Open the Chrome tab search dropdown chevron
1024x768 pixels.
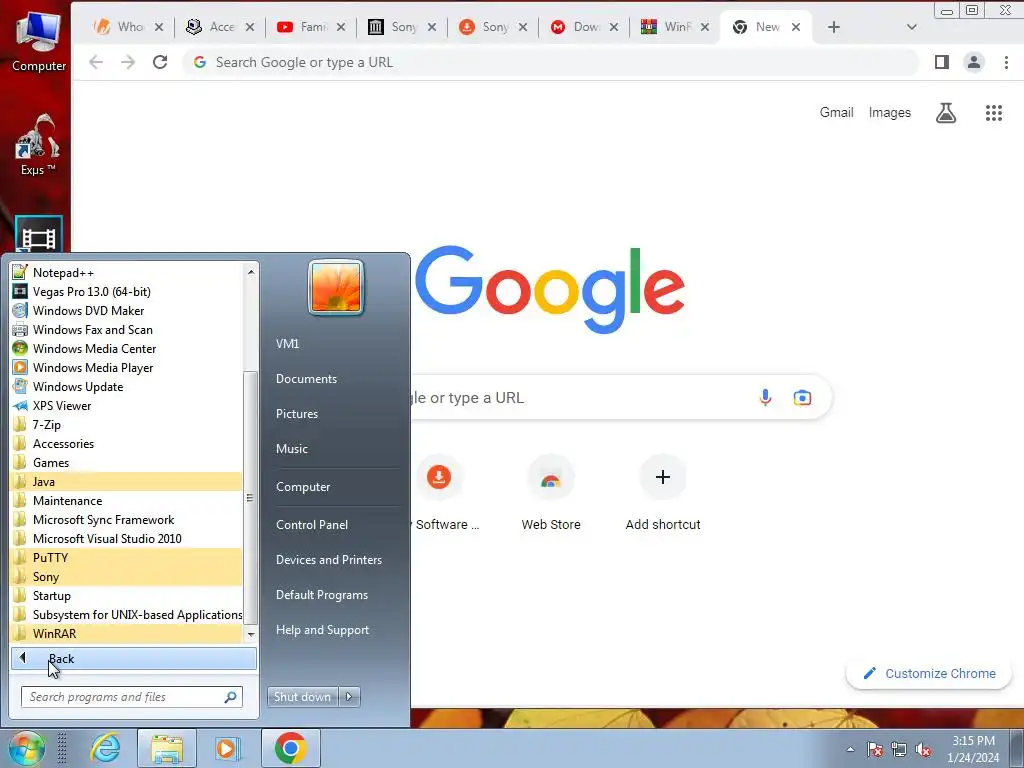click(x=912, y=27)
